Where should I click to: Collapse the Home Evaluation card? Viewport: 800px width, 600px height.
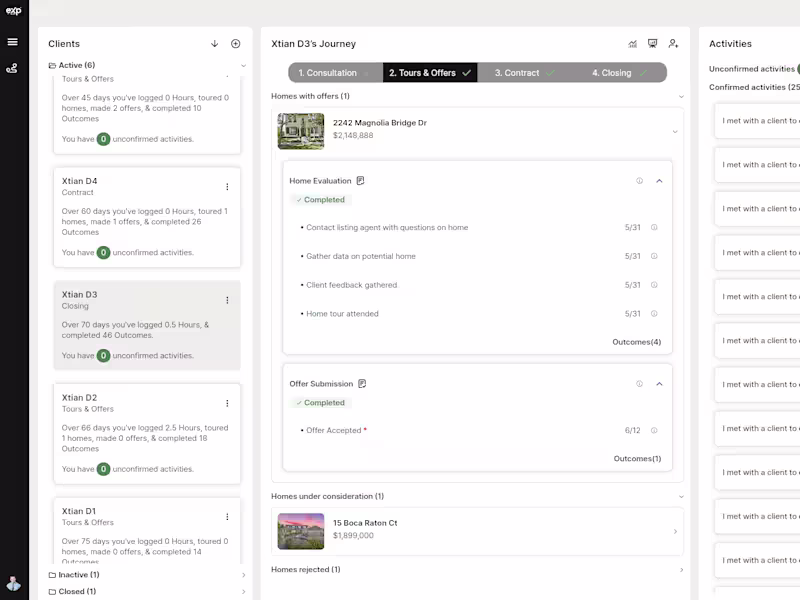(x=659, y=181)
